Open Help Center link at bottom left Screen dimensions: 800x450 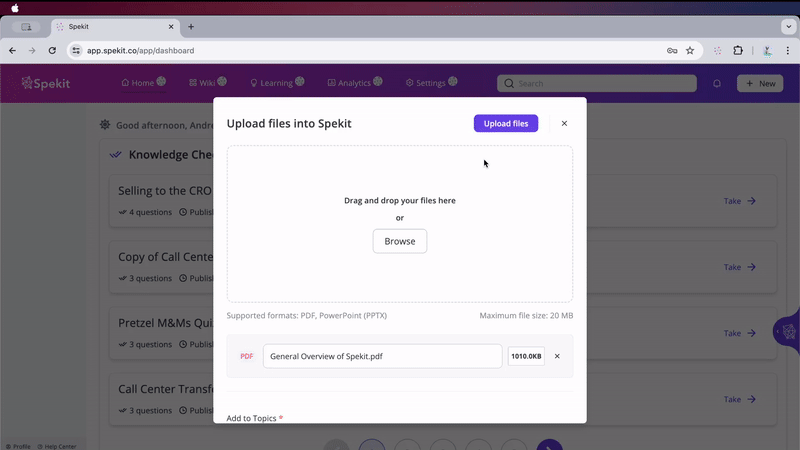coord(57,446)
